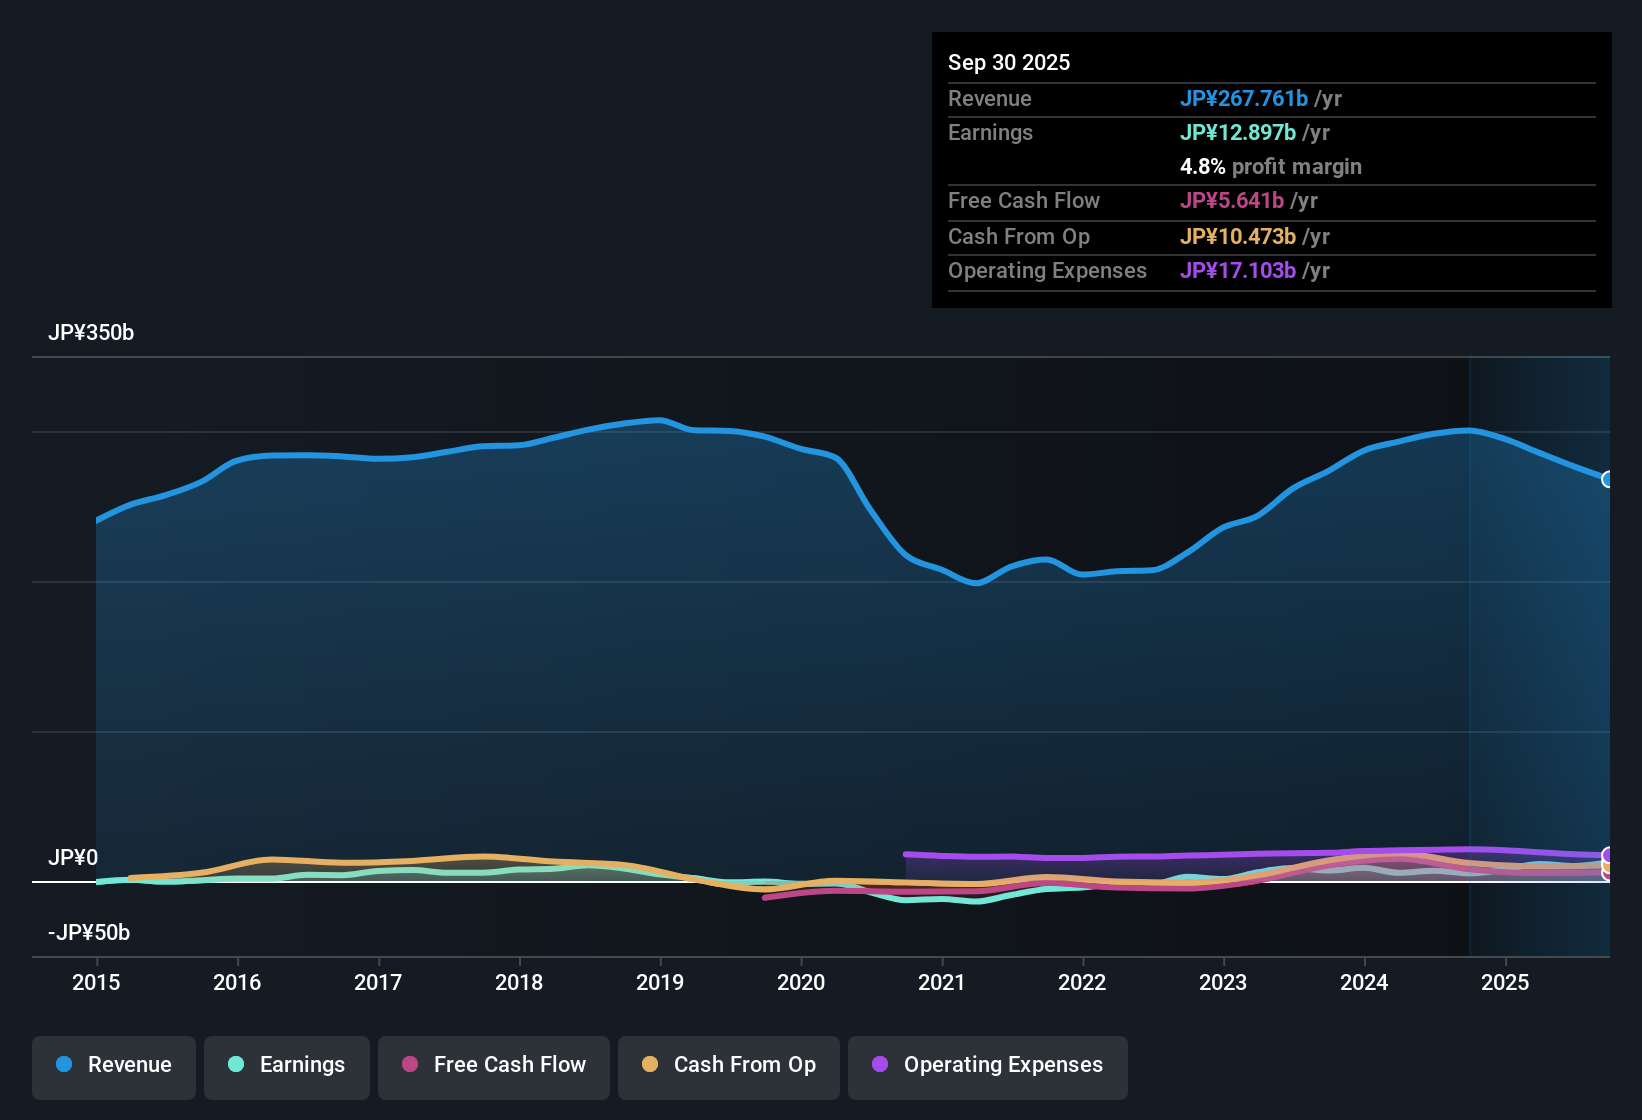Click the JP¥350b axis label
The width and height of the screenshot is (1642, 1120).
[x=91, y=333]
